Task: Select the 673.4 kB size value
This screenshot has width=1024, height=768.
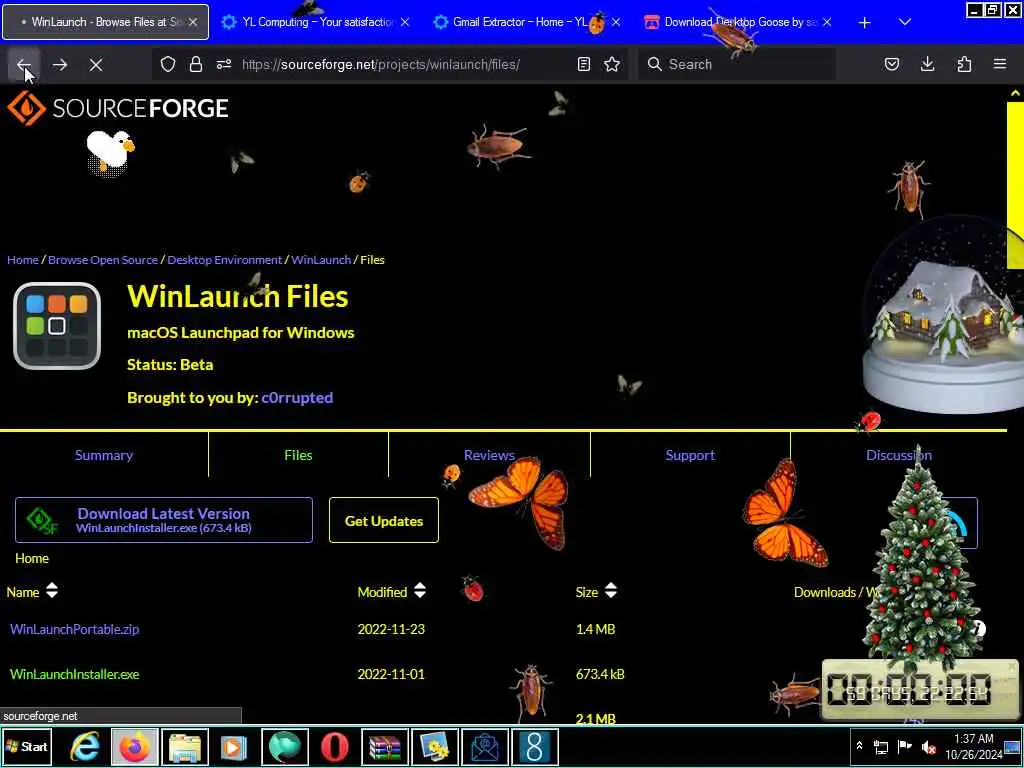Action: (600, 674)
